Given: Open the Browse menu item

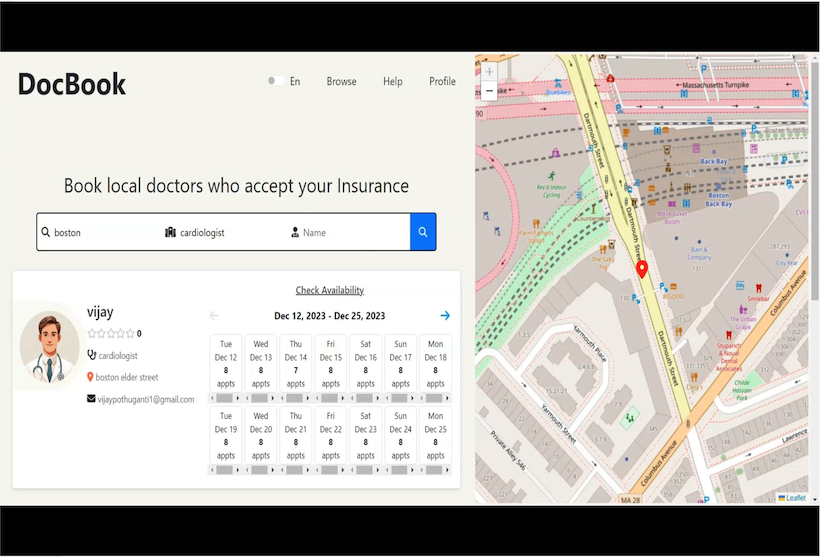Looking at the screenshot, I should [x=341, y=81].
